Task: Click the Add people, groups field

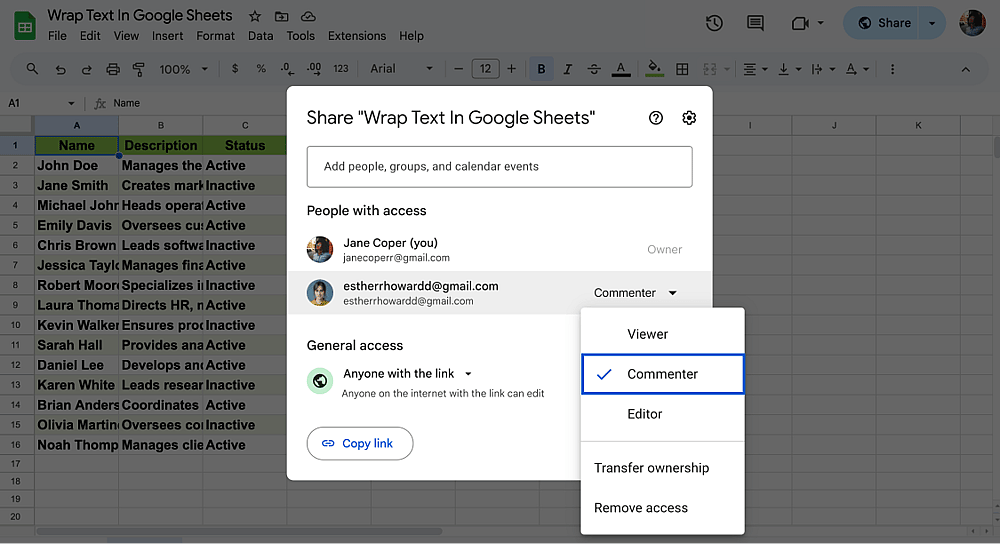Action: pyautogui.click(x=499, y=166)
